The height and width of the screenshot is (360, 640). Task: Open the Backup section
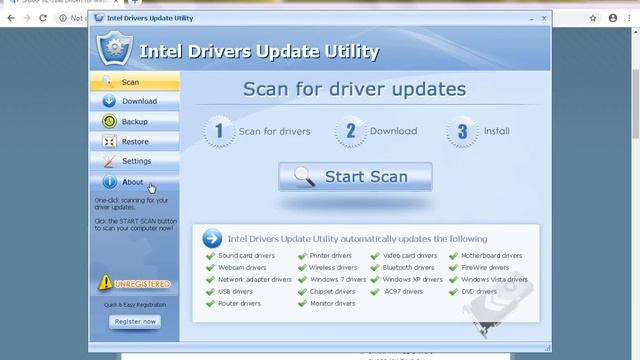[134, 122]
